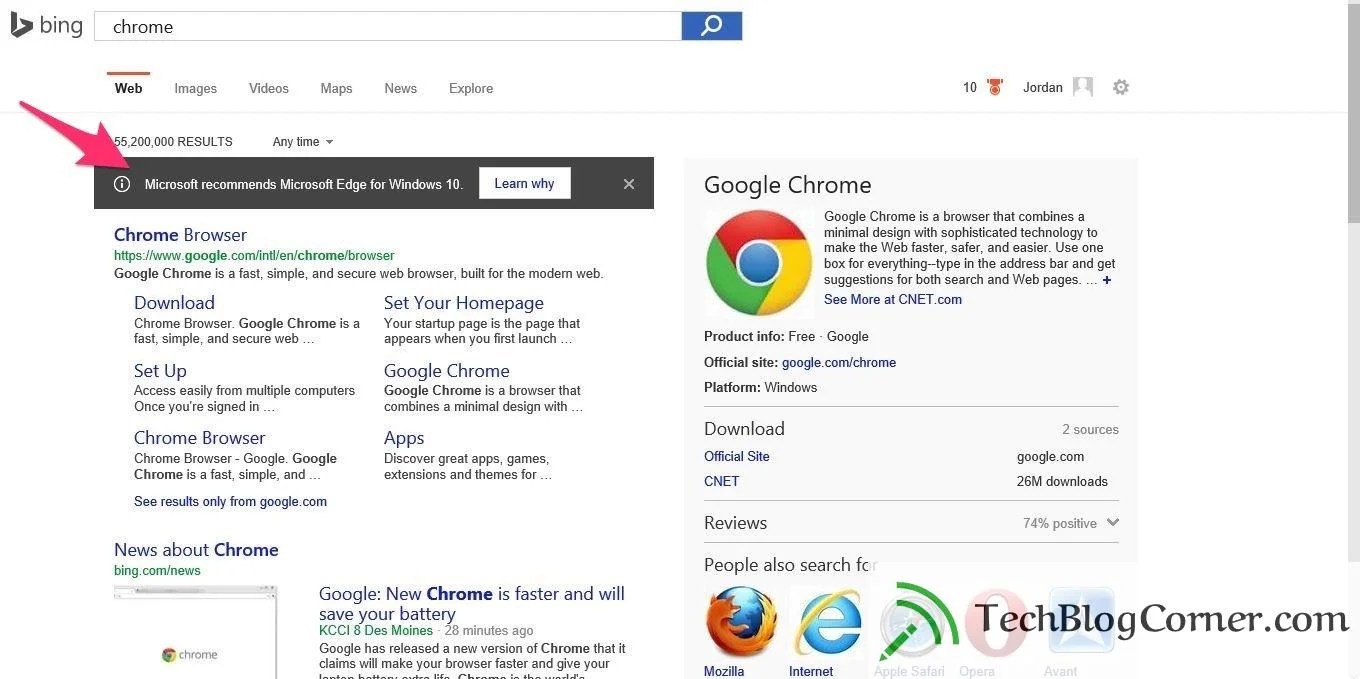
Task: Open Jordan's profile avatar
Action: tap(1083, 87)
